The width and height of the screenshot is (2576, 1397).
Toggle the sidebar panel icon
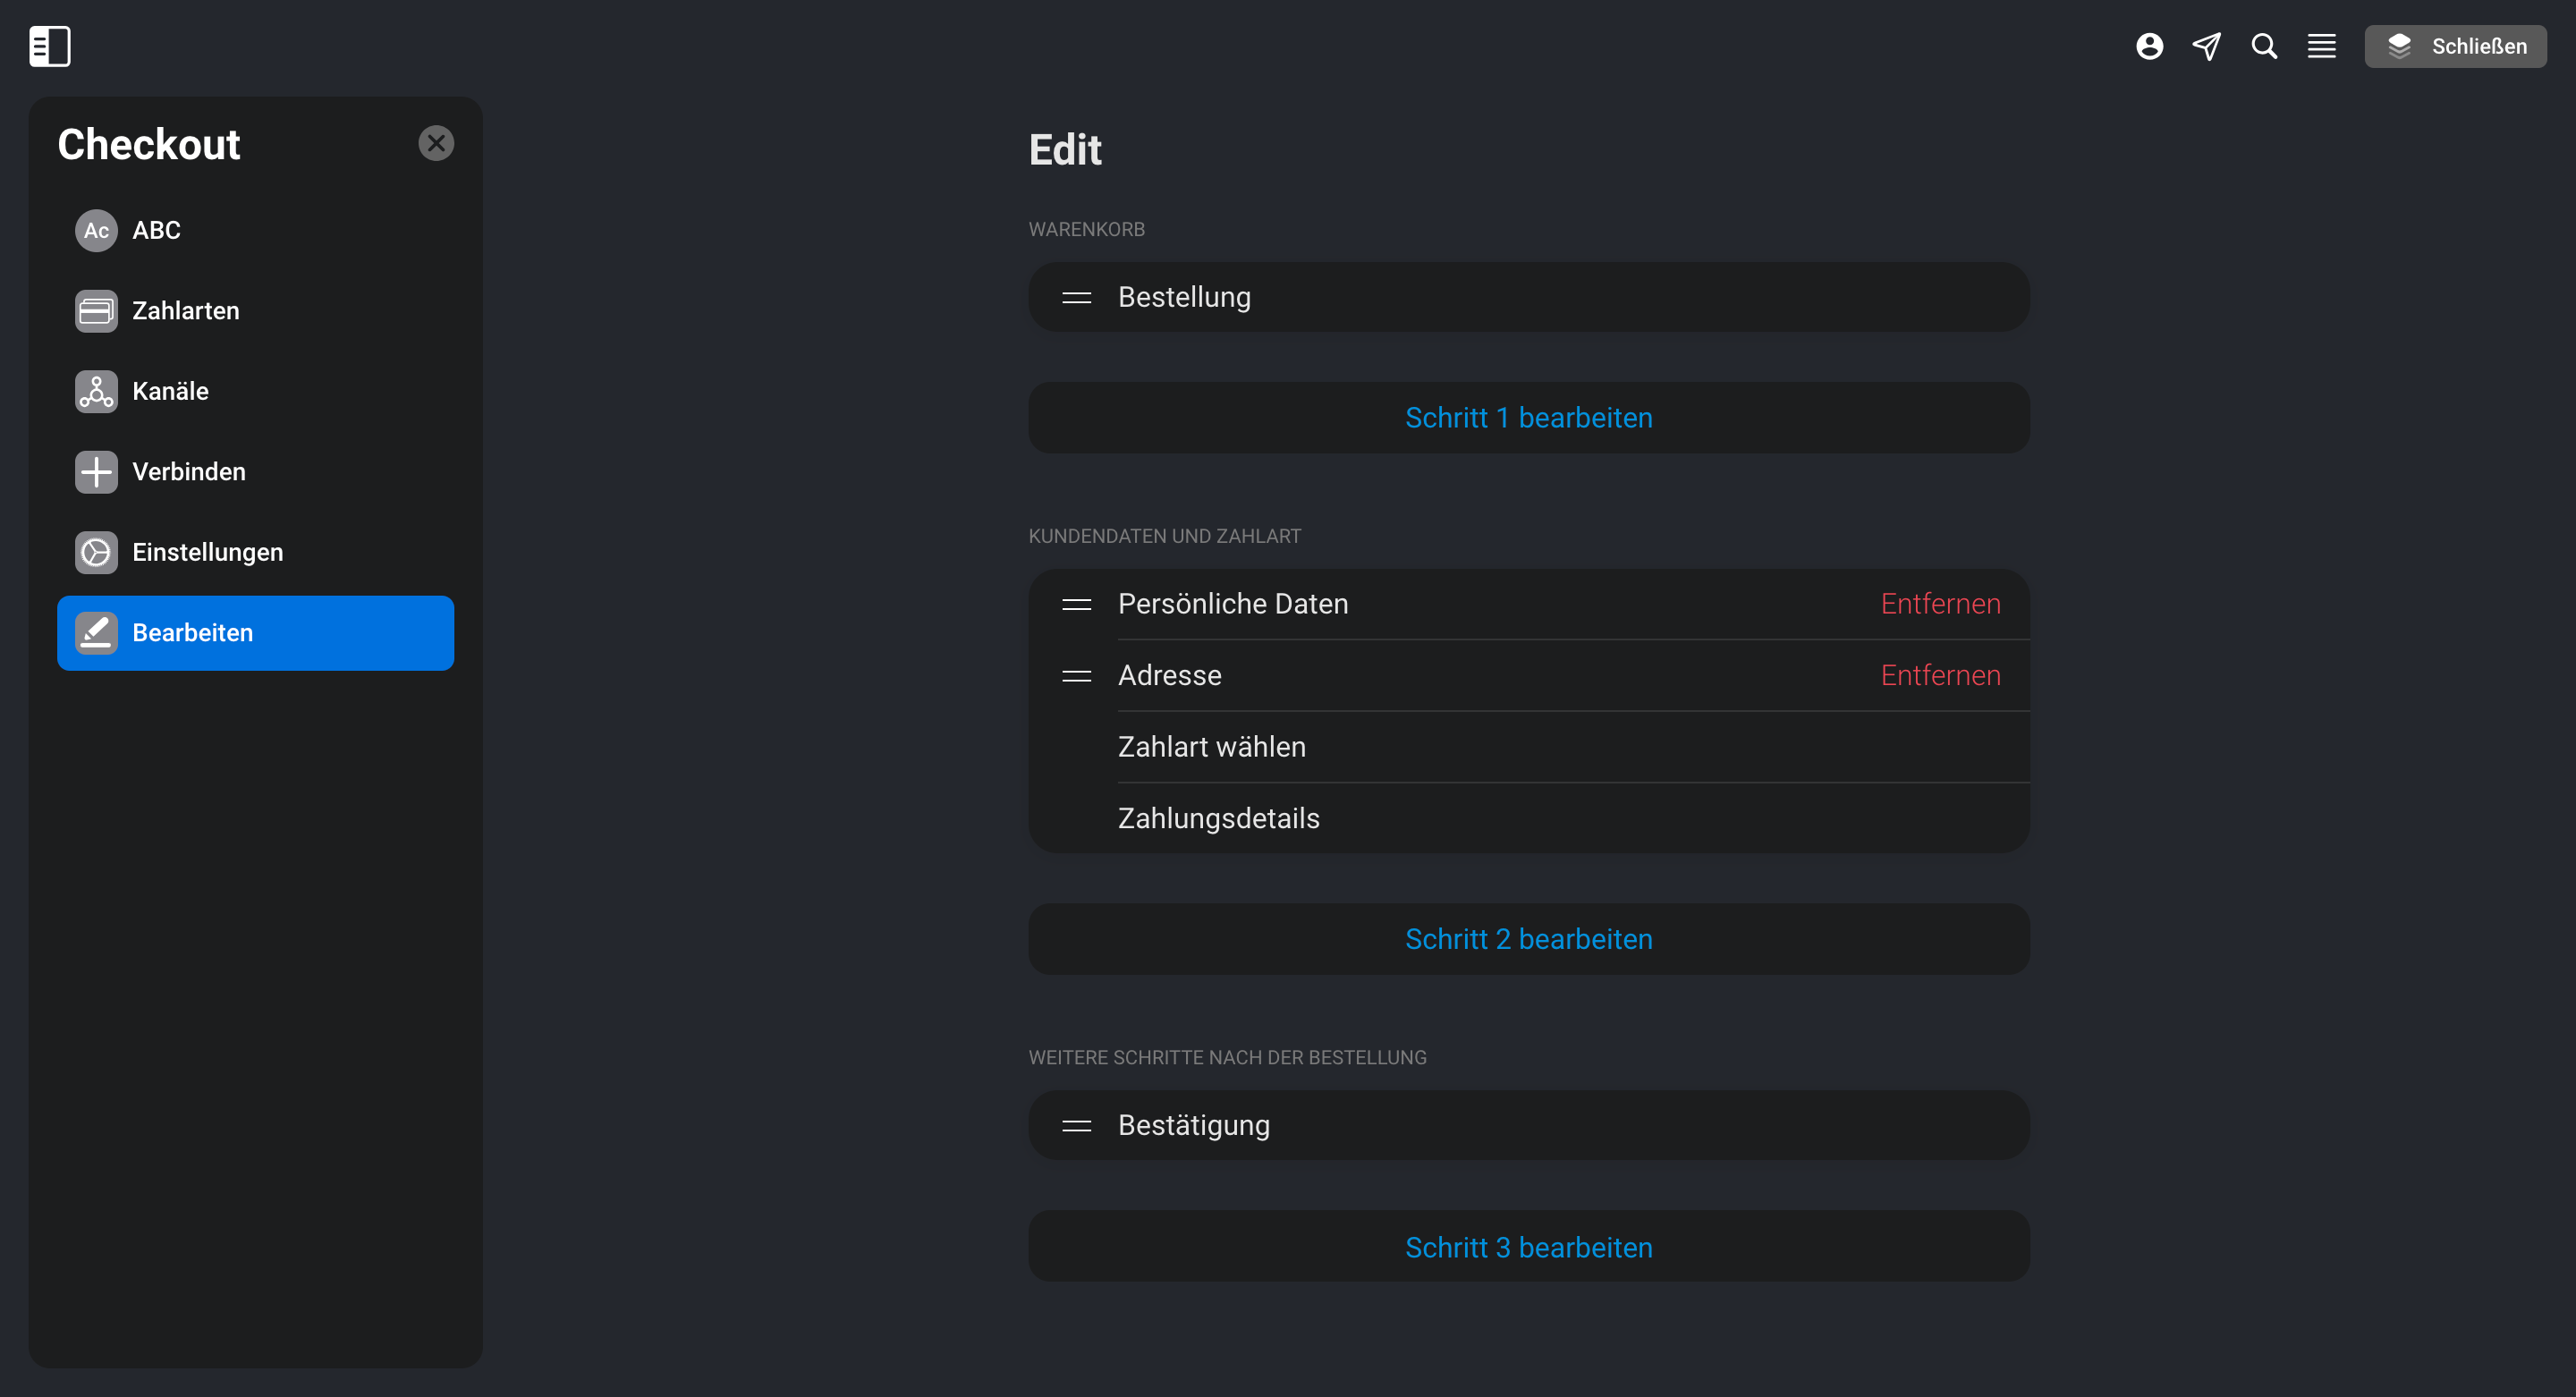coord(50,46)
